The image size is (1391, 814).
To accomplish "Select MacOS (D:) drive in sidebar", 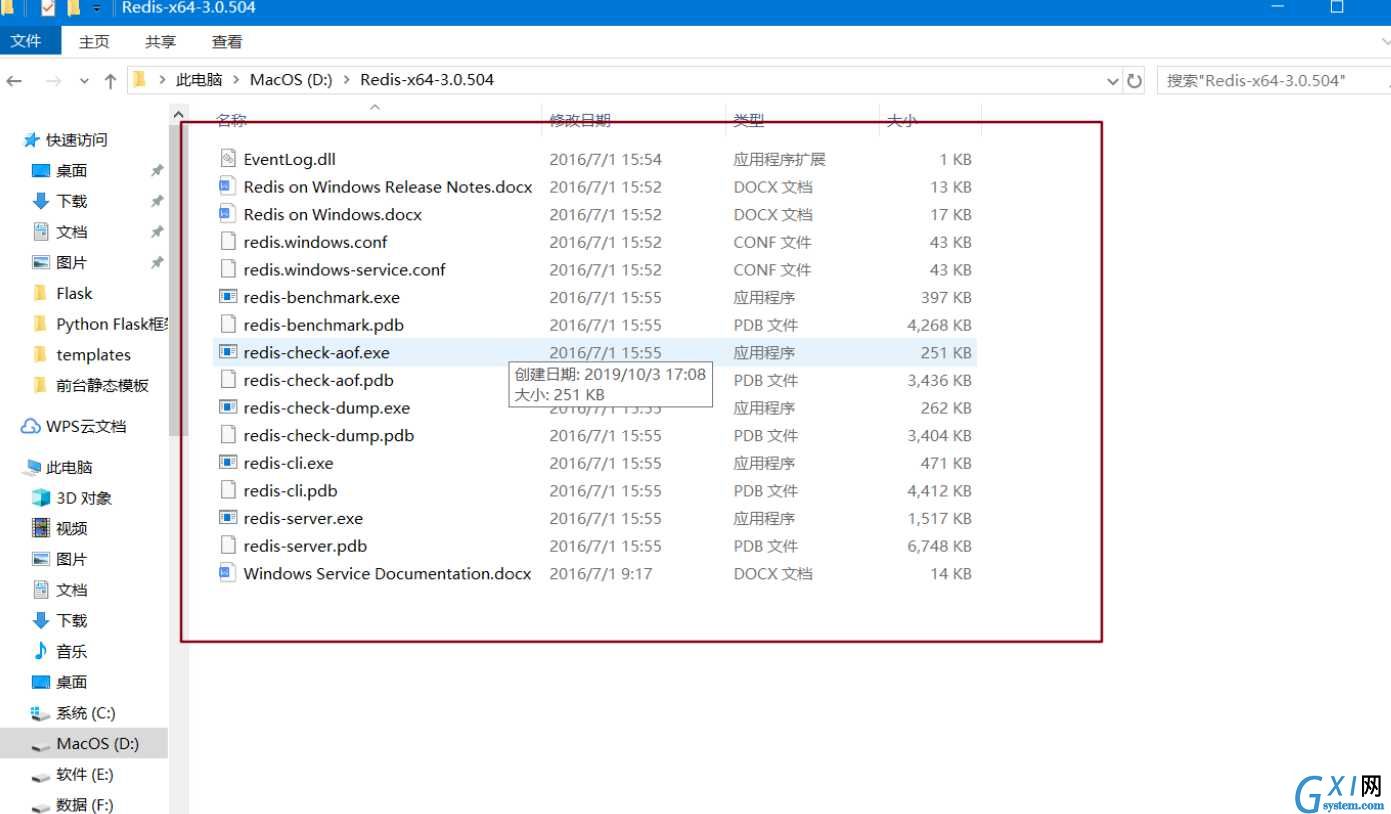I will 98,744.
